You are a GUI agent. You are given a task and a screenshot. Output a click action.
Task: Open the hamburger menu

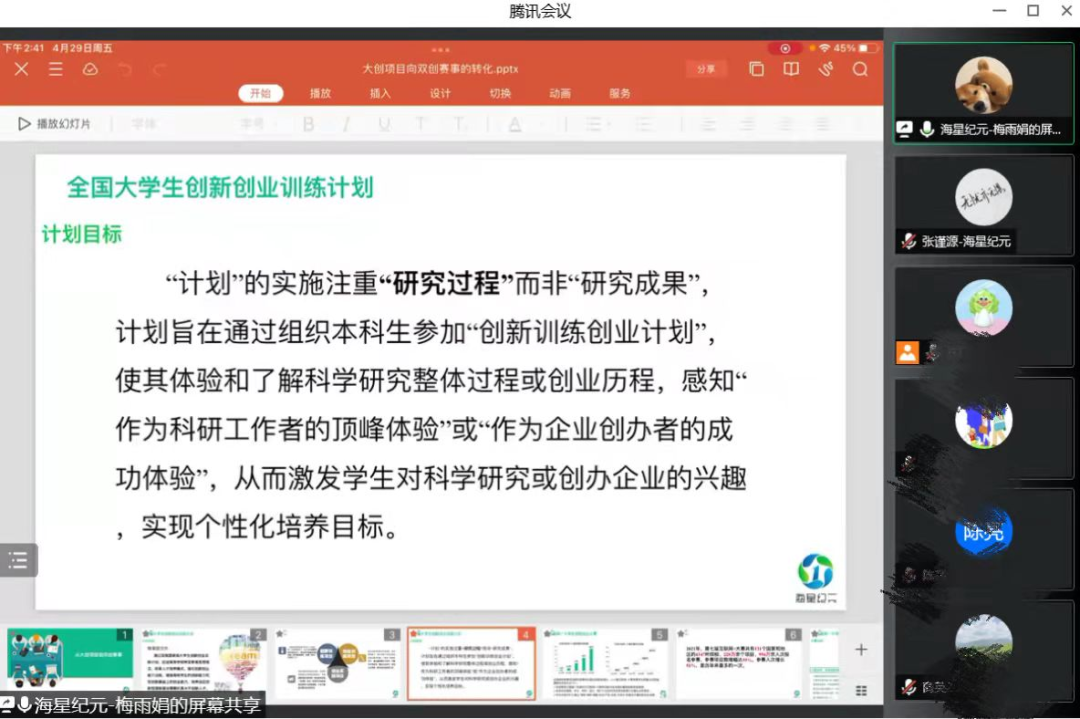[55, 68]
